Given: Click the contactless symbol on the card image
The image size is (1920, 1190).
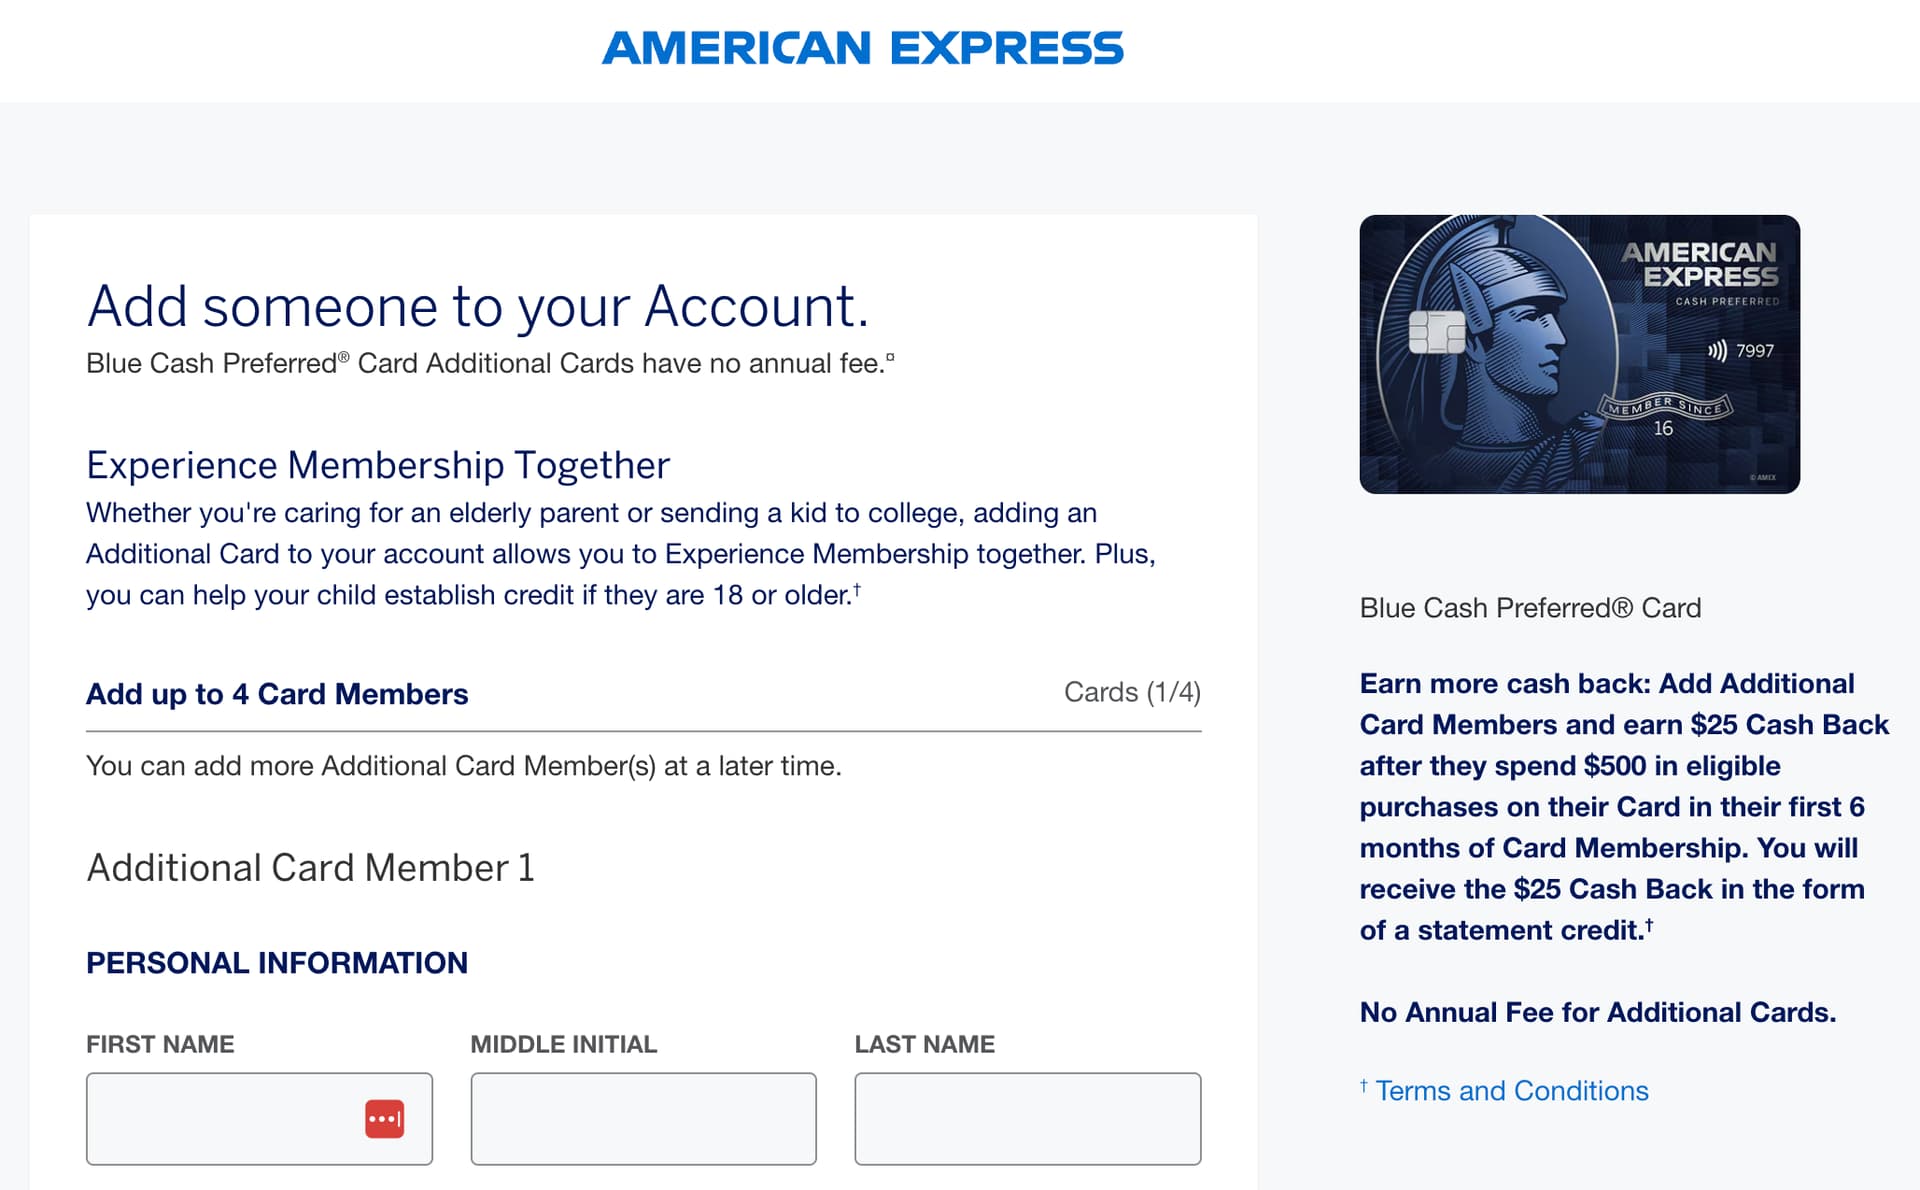Looking at the screenshot, I should point(1717,351).
